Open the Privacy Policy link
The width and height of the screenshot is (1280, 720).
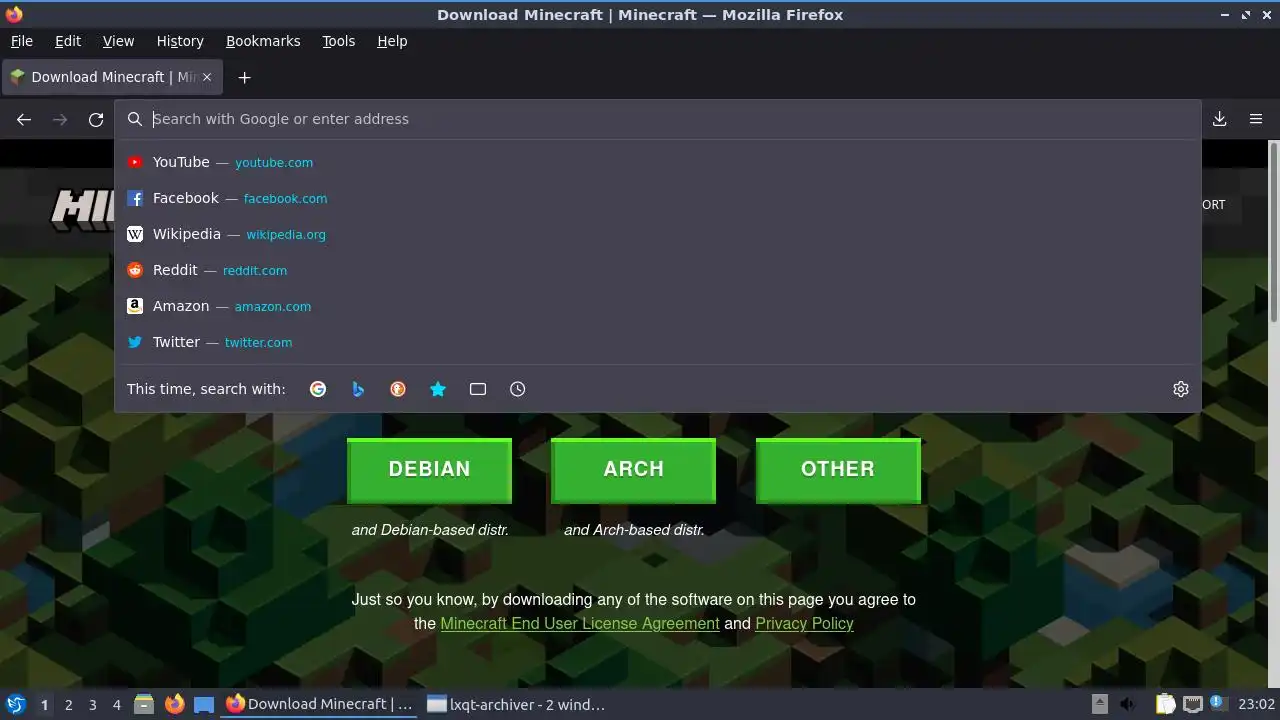(x=804, y=623)
